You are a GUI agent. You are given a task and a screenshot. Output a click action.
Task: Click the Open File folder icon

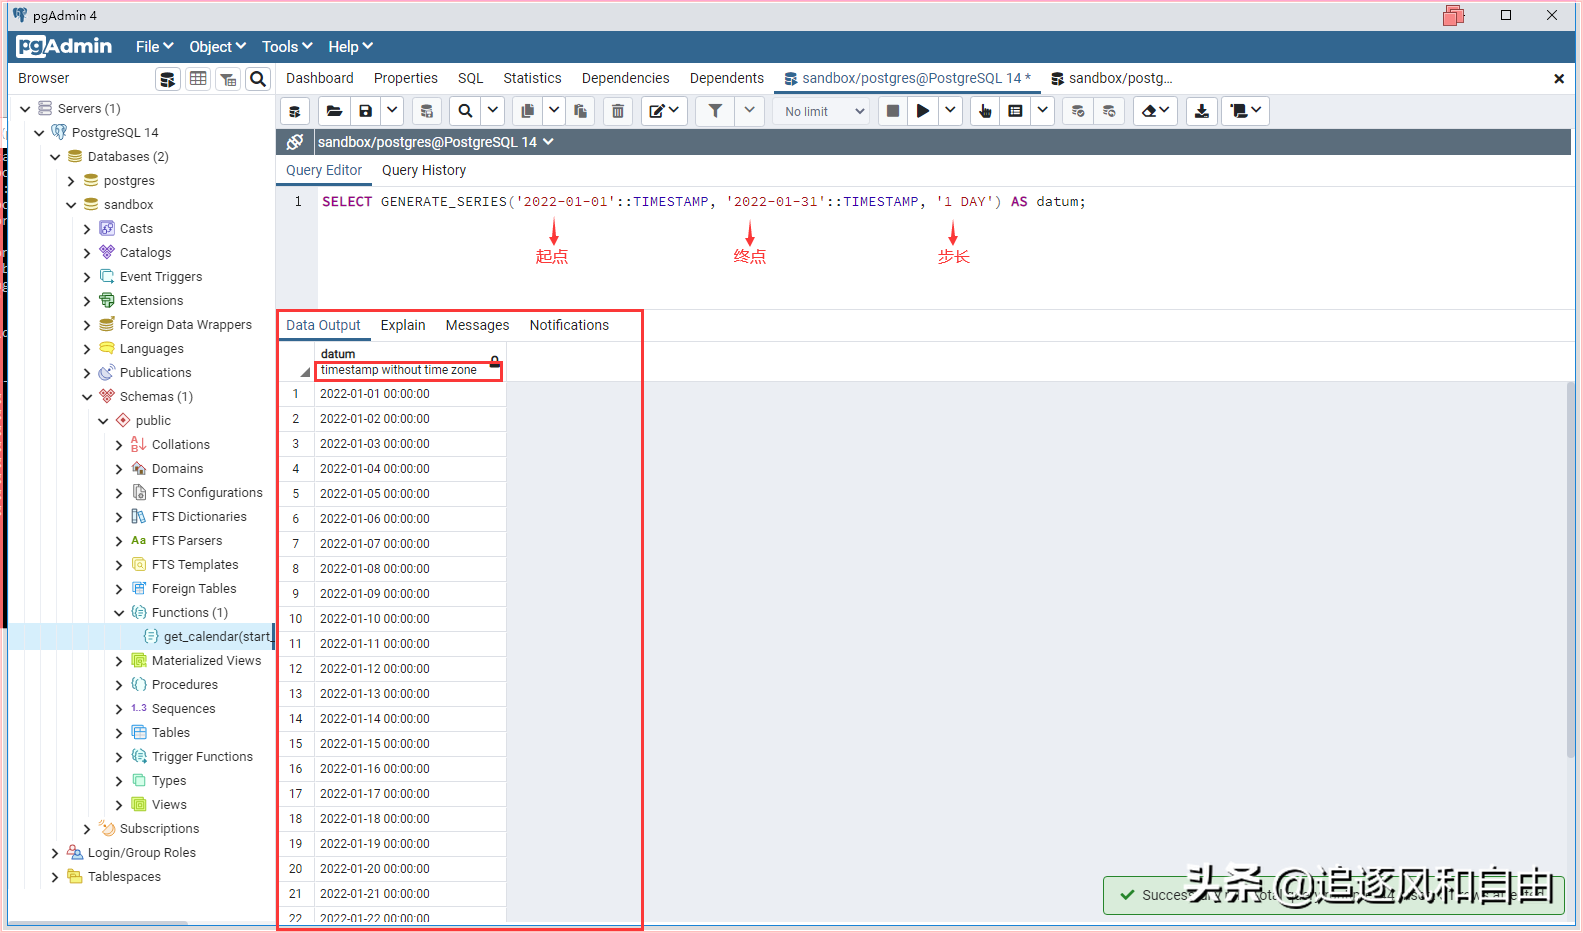pos(335,111)
